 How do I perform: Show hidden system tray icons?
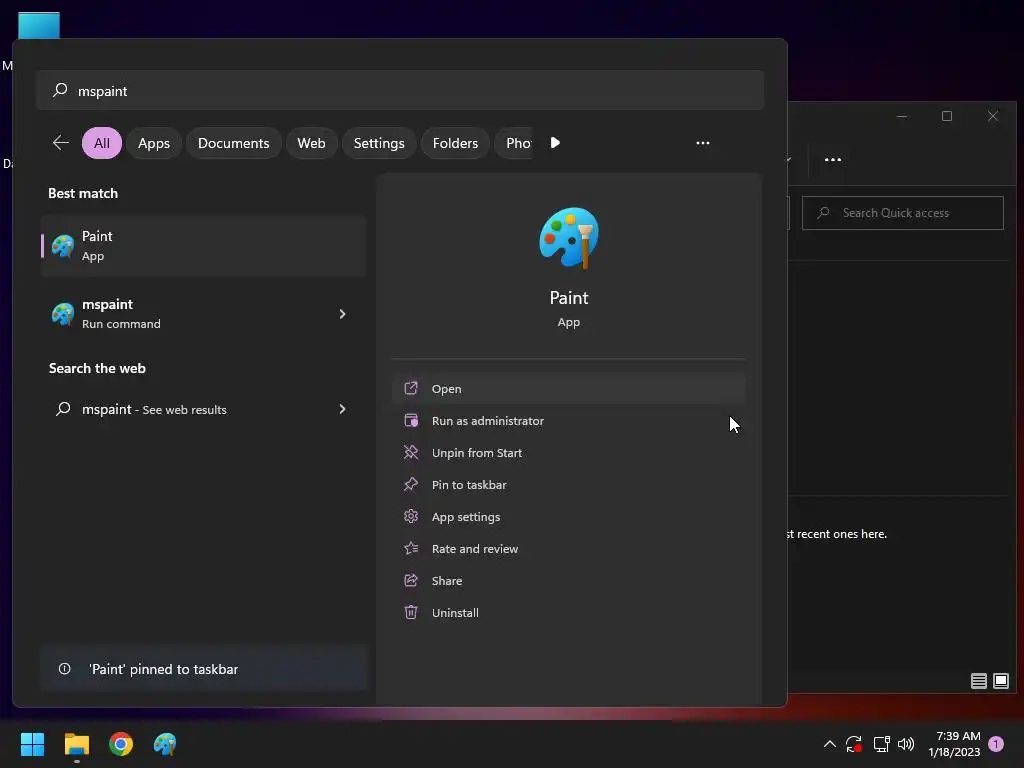pos(829,744)
